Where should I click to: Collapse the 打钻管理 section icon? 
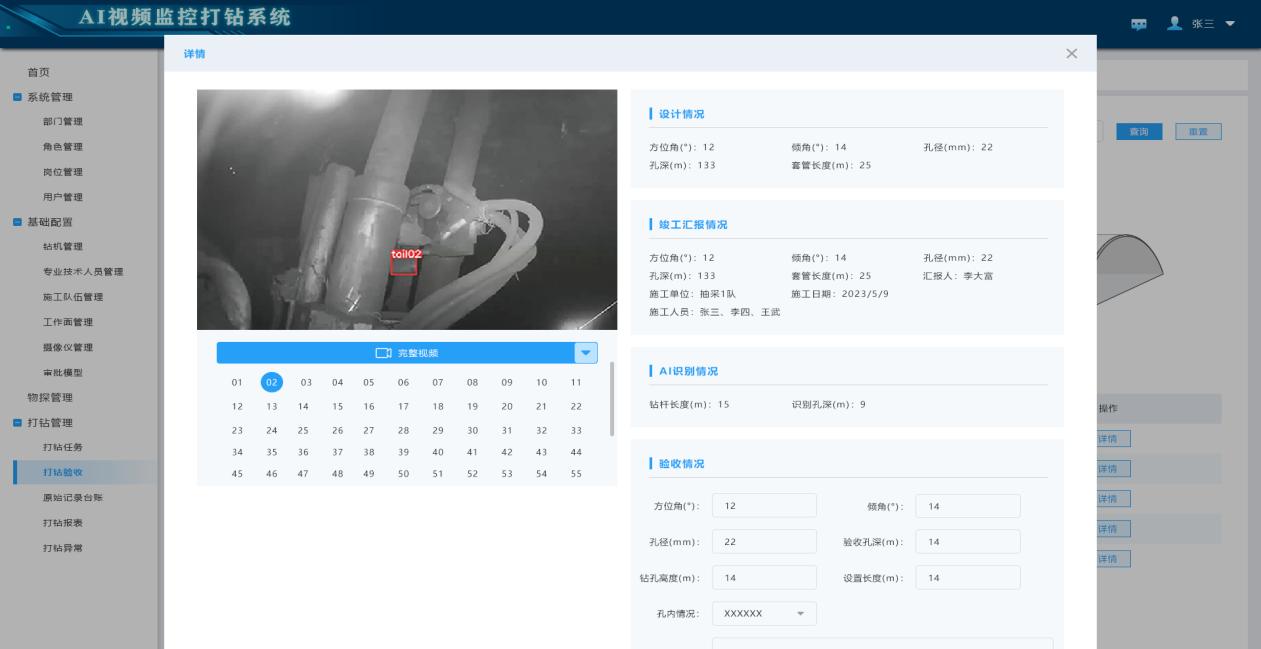point(17,423)
